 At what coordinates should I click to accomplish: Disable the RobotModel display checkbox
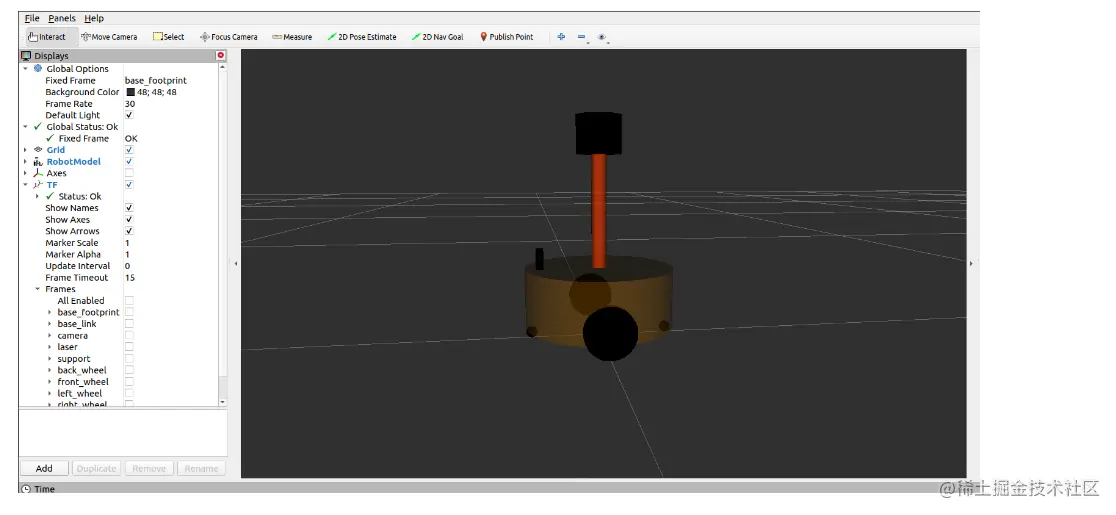click(129, 161)
